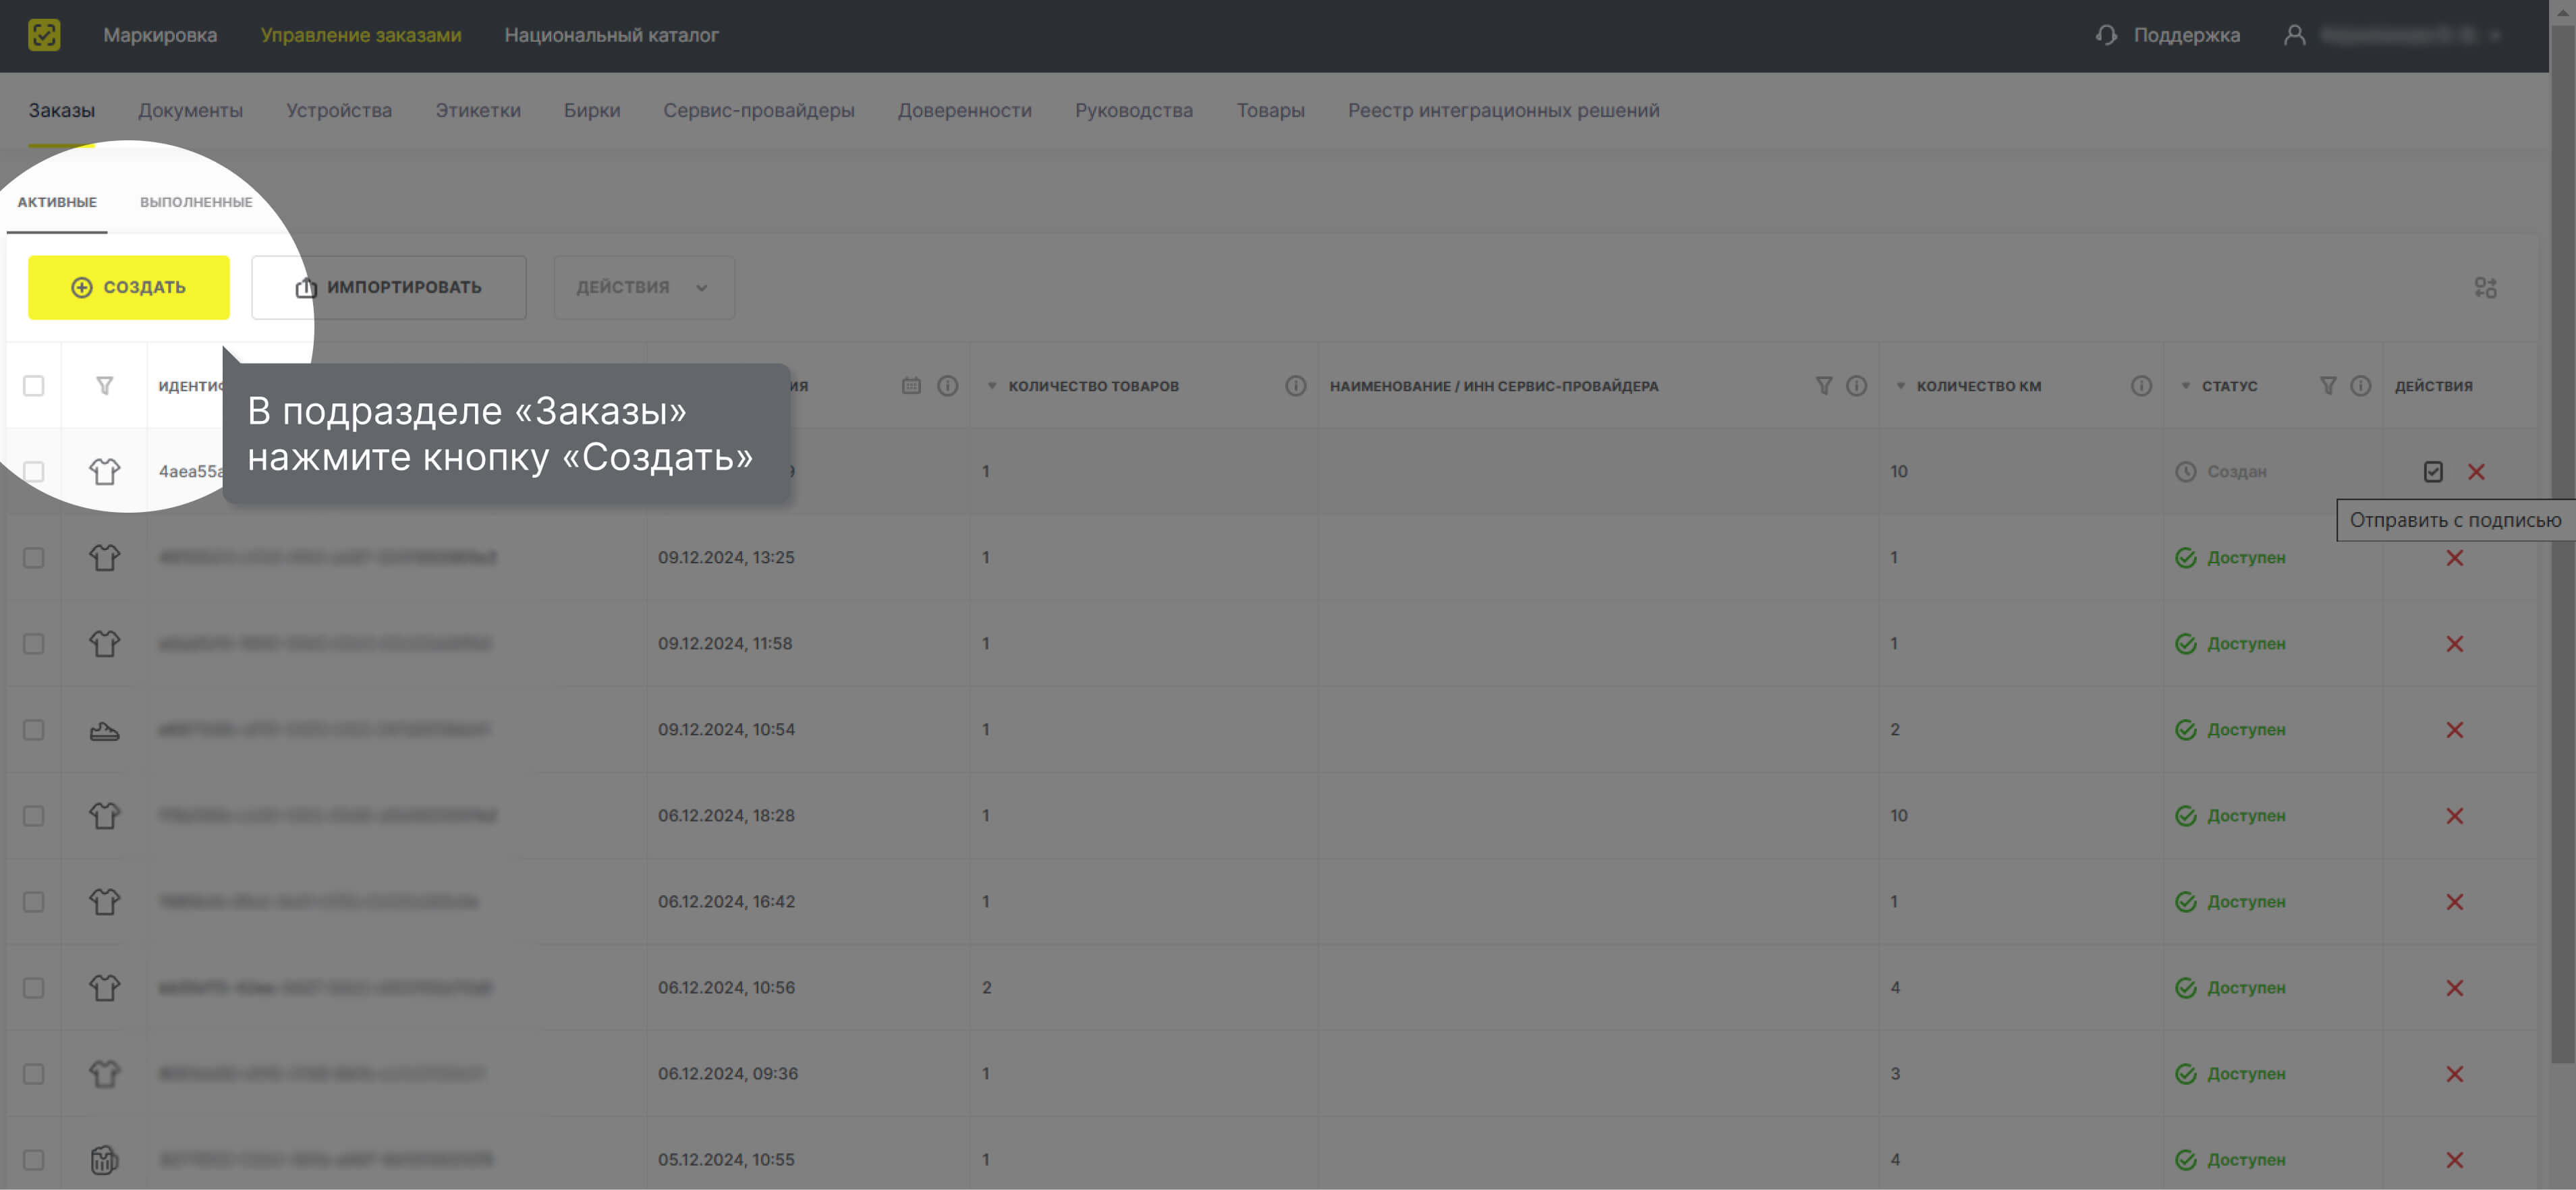Image resolution: width=2576 pixels, height=1190 pixels.
Task: Click the send-with-signature icon for the Создан order
Action: point(2433,472)
